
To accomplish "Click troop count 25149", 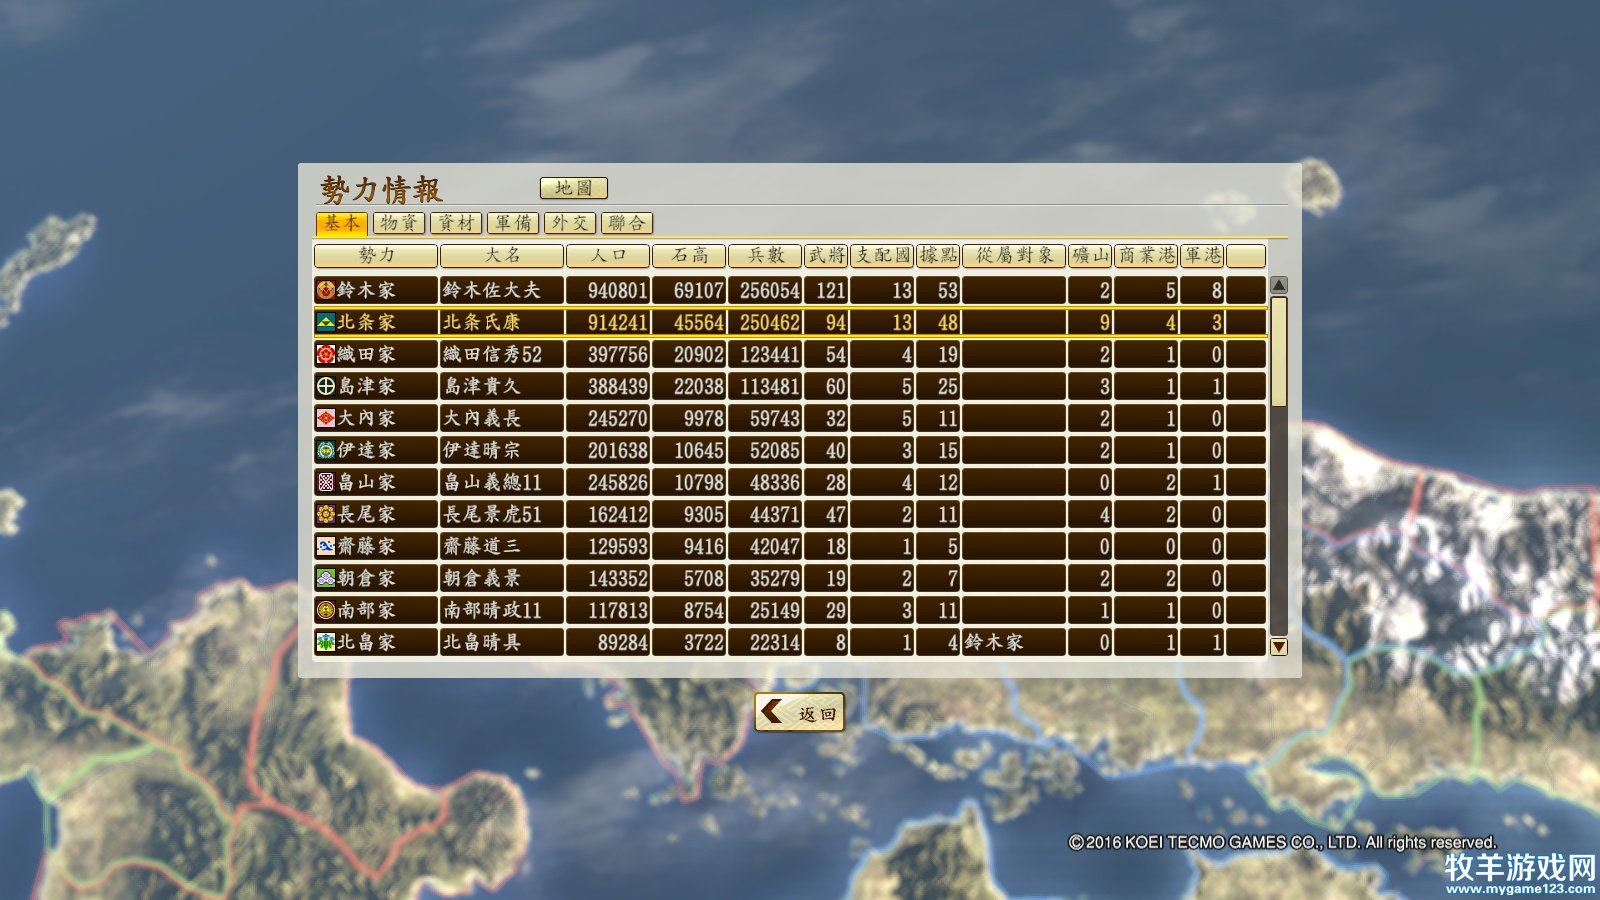I will coord(775,610).
